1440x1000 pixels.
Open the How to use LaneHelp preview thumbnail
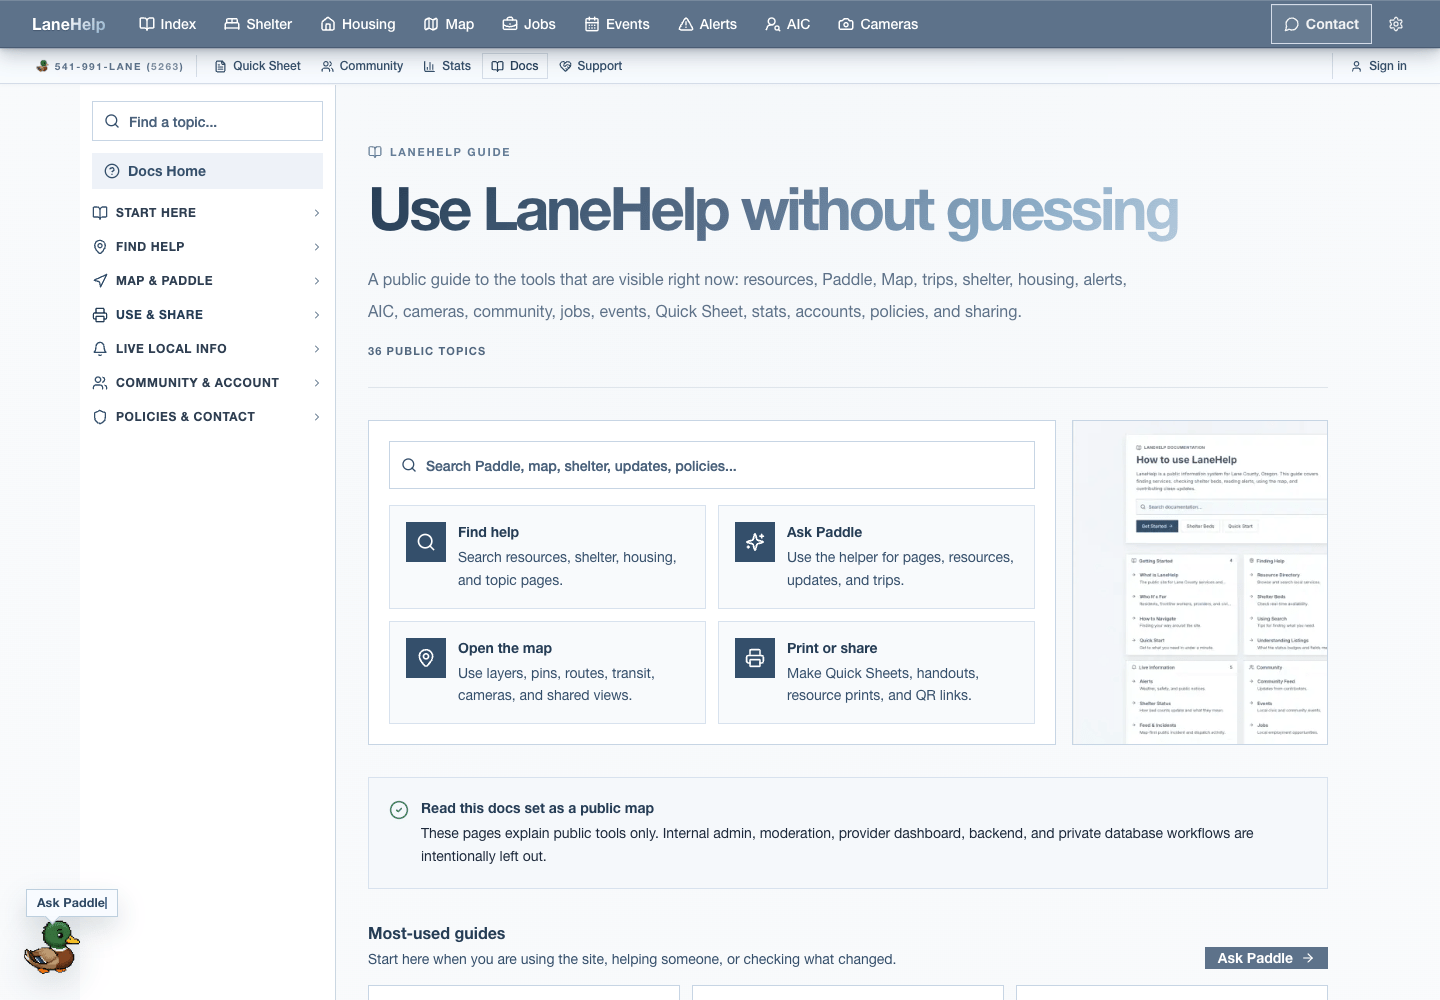[x=1200, y=582]
